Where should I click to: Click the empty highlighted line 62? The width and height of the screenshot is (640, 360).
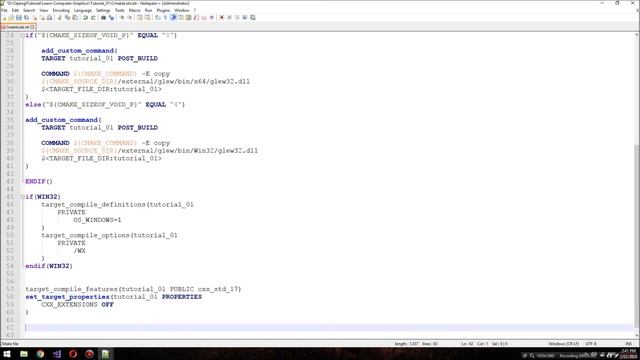tap(328, 327)
